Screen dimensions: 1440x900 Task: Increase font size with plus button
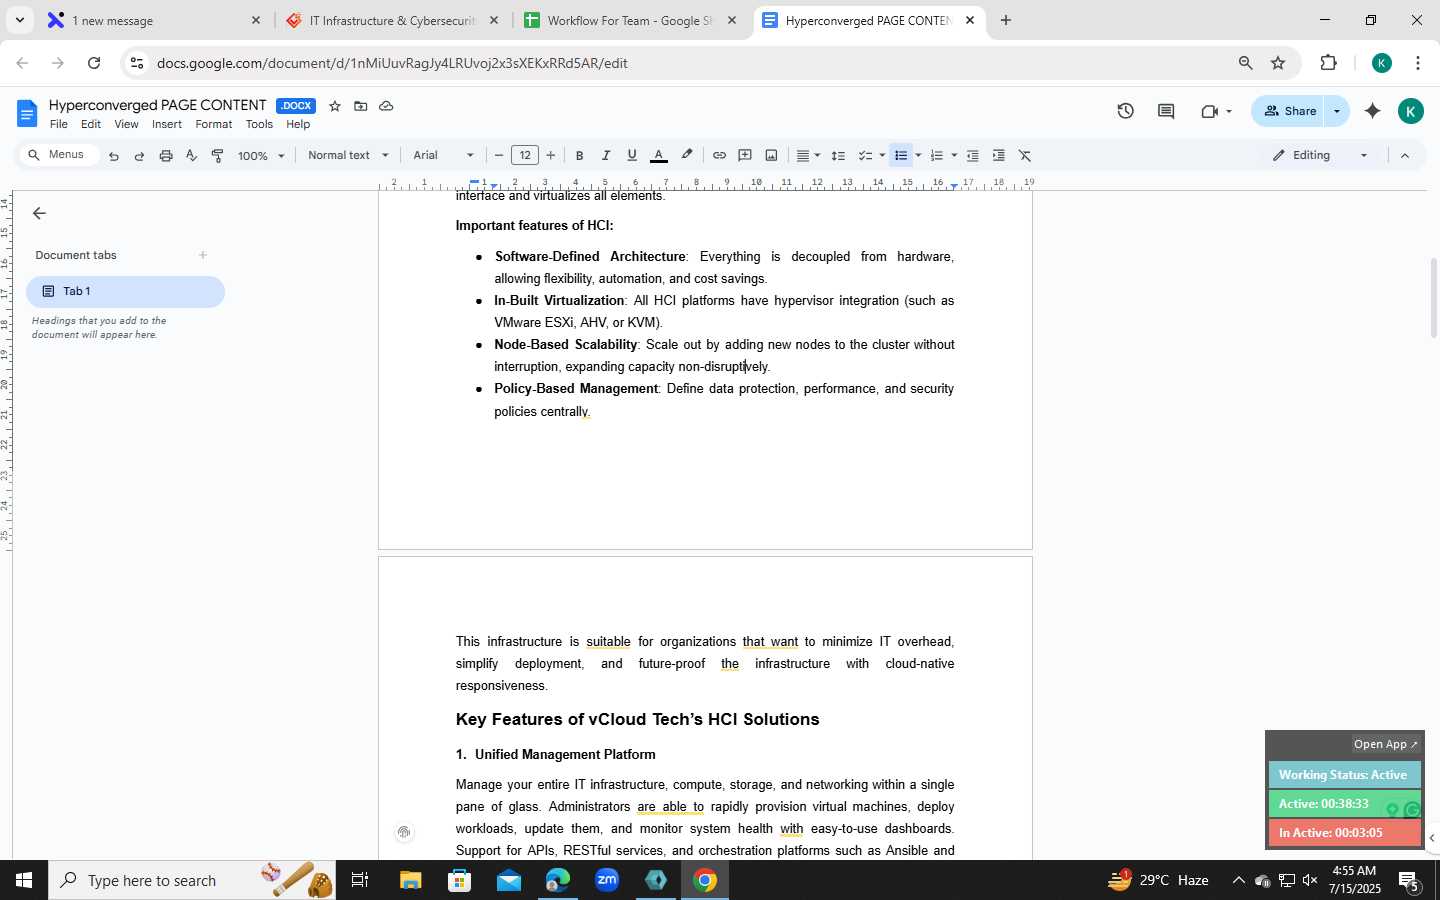[x=551, y=156]
